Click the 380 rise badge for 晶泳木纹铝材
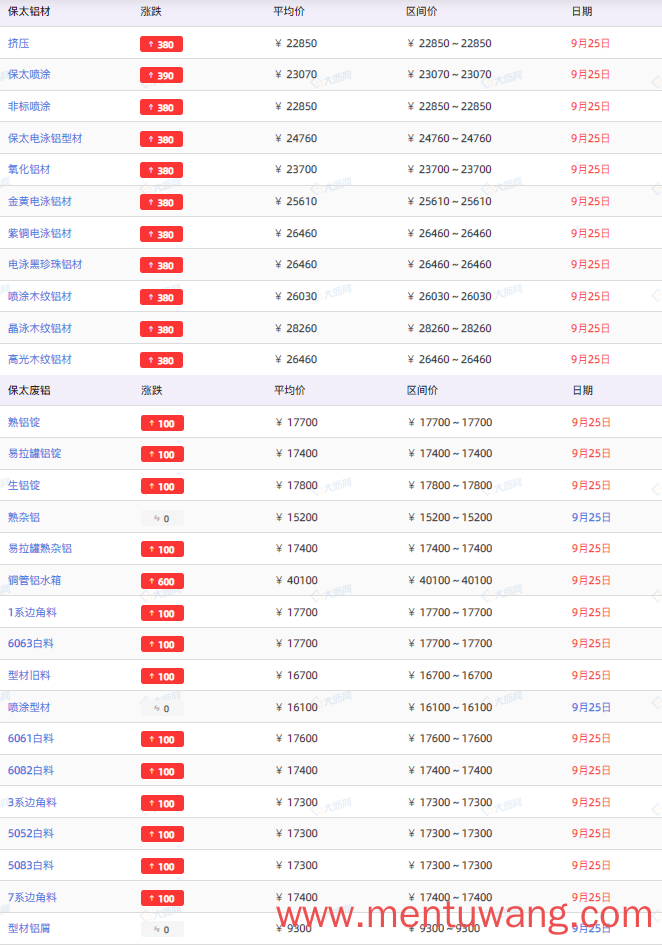This screenshot has width=662, height=945. click(162, 329)
